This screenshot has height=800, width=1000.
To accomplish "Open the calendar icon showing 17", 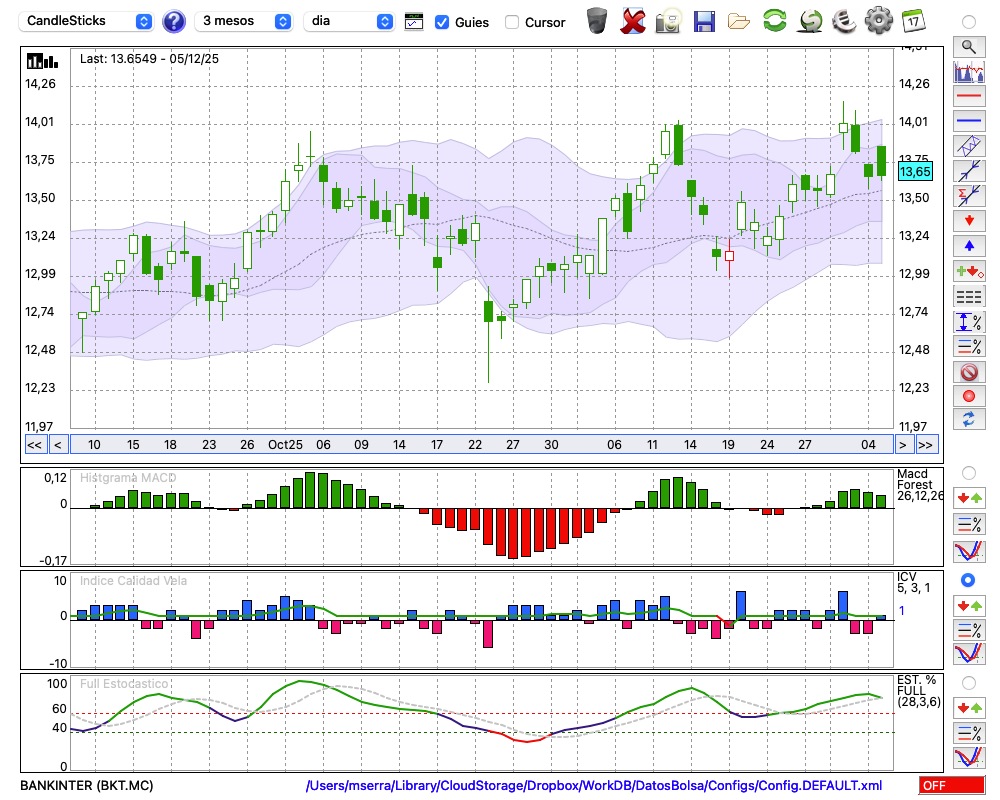I will pos(913,20).
